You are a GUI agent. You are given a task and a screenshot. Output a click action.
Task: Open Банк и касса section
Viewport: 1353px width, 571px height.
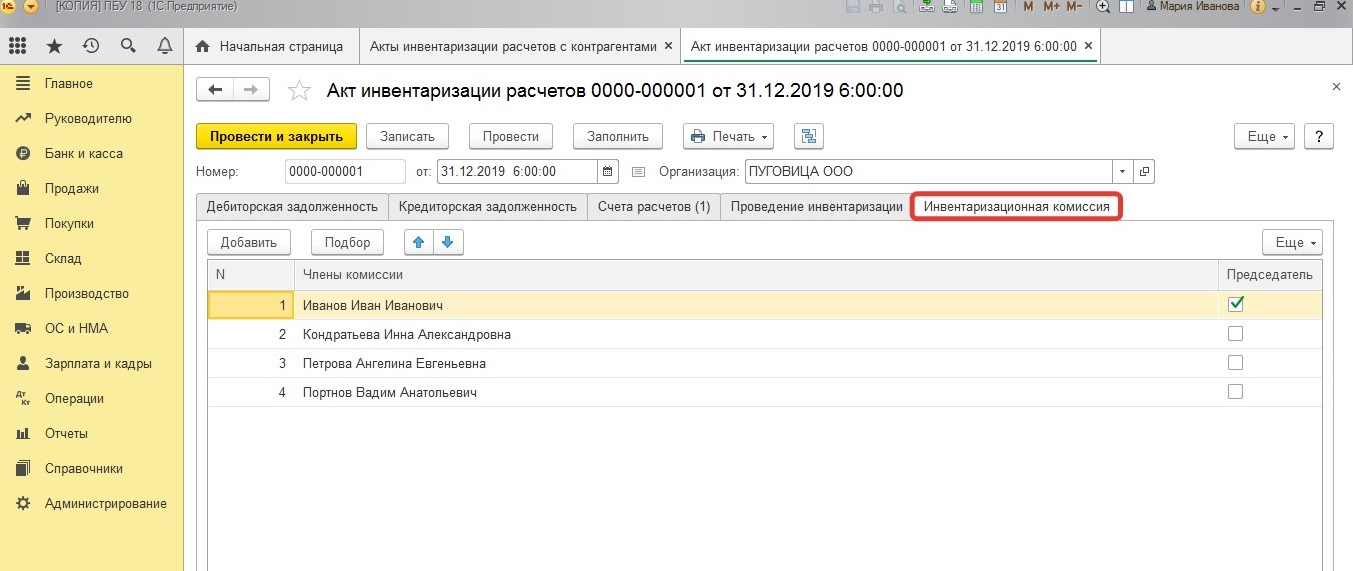83,154
